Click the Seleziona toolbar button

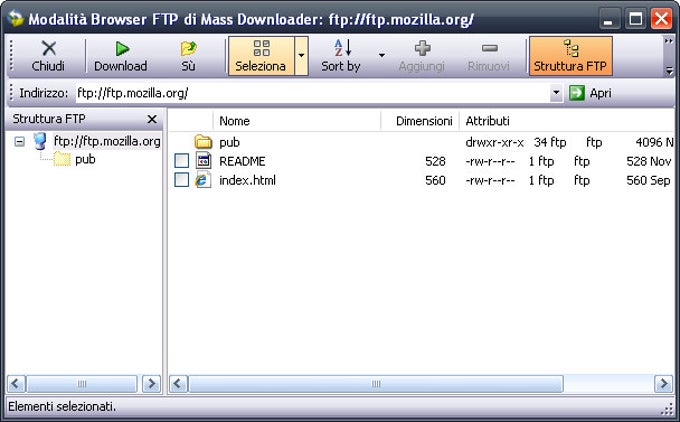click(x=261, y=56)
